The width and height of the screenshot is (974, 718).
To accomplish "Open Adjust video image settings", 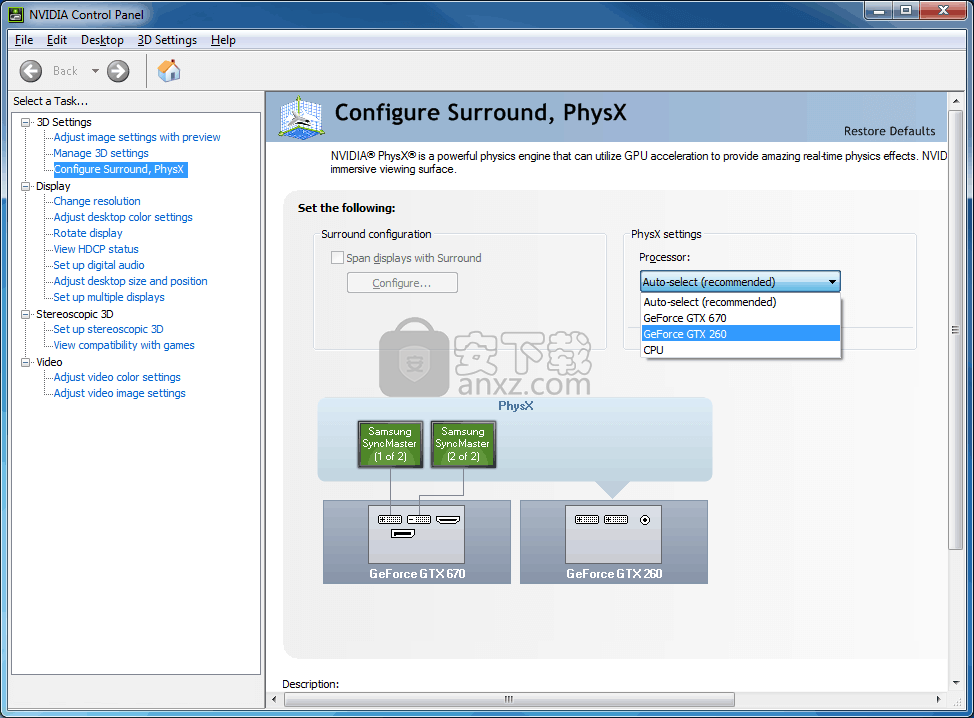I will pyautogui.click(x=119, y=394).
